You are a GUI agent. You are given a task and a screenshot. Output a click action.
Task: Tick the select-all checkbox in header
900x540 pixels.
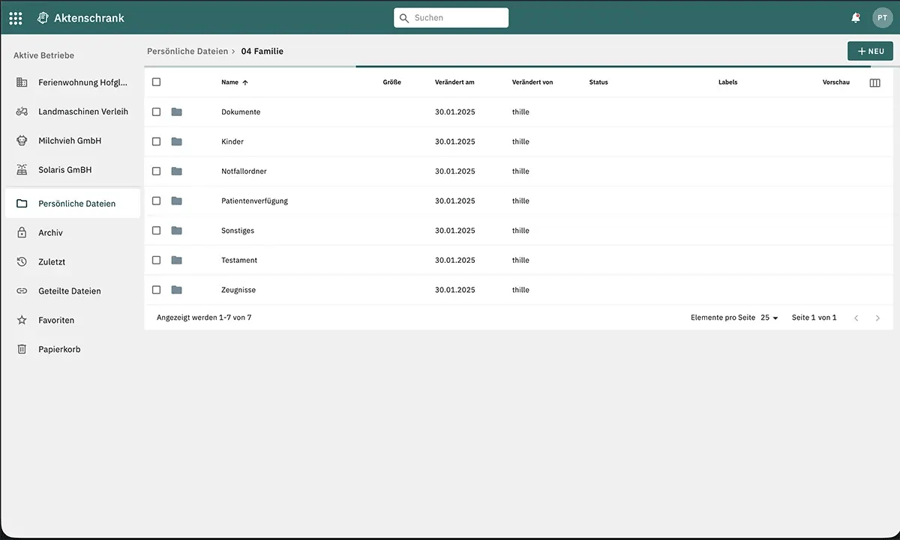pyautogui.click(x=156, y=82)
